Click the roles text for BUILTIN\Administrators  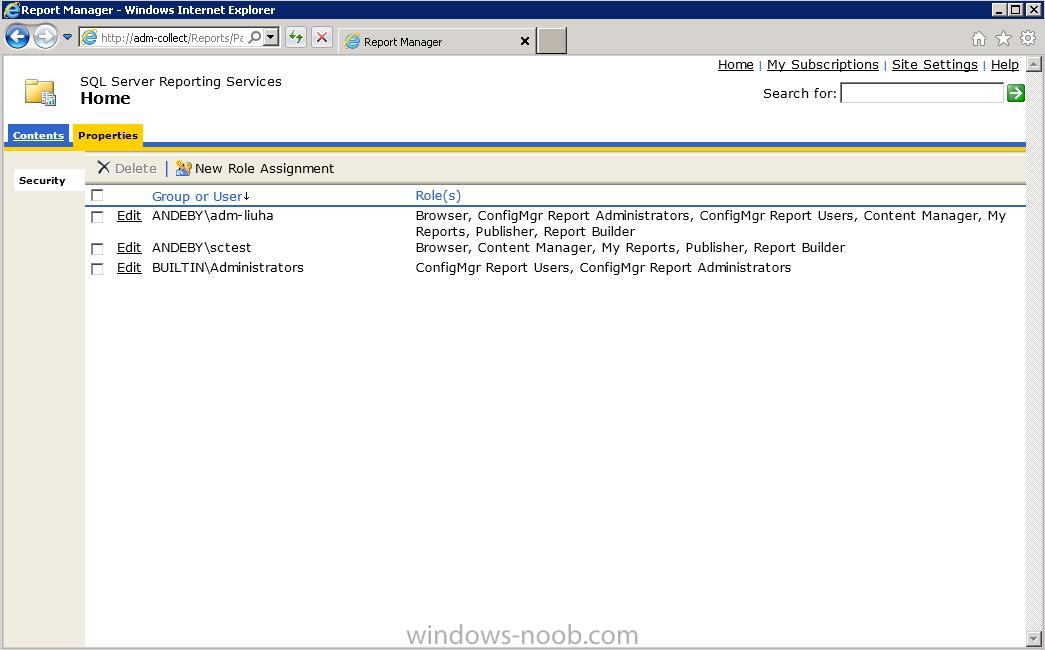[x=603, y=268]
